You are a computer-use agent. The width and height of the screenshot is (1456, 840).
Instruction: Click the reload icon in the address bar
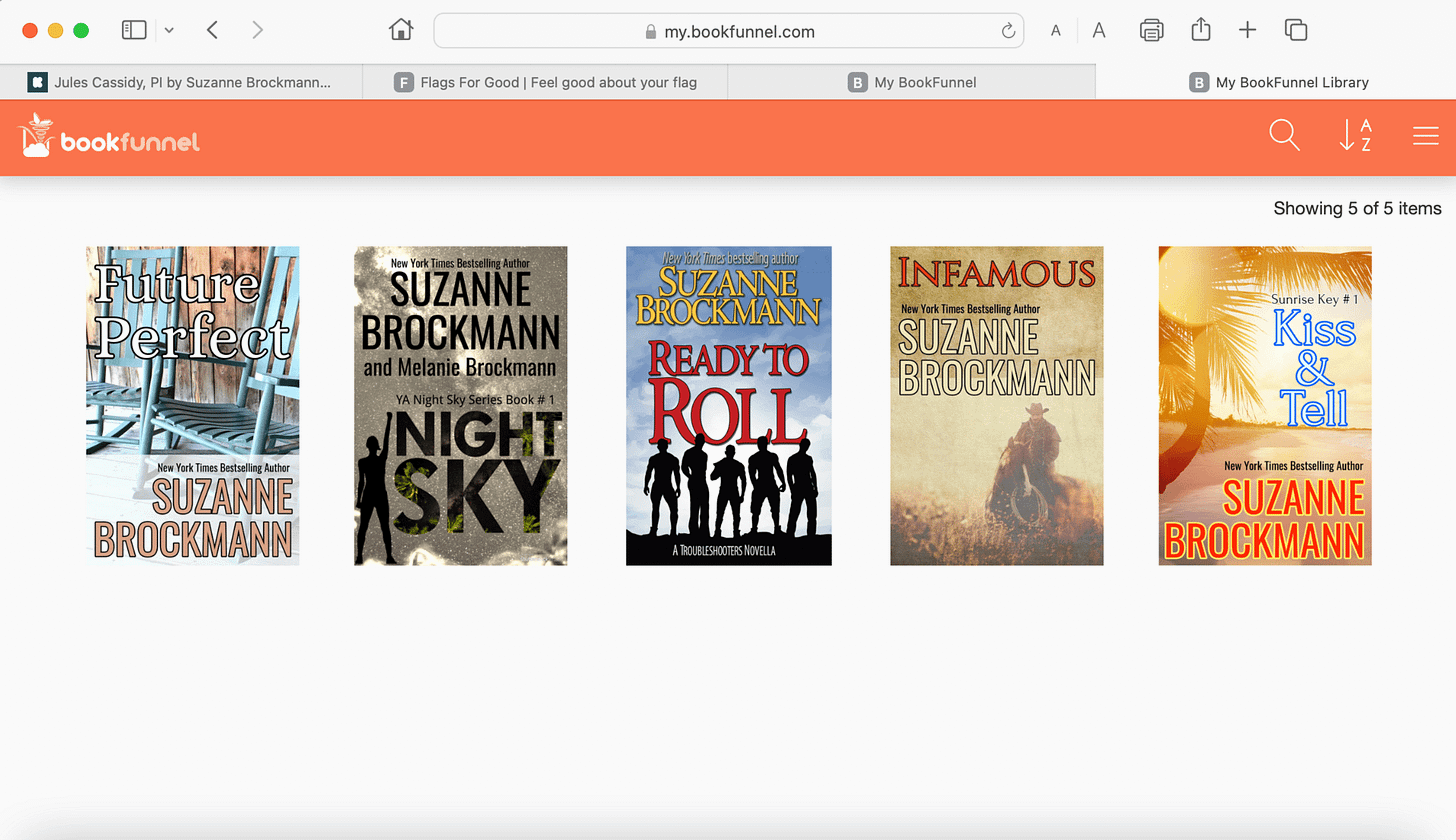[x=1008, y=31]
